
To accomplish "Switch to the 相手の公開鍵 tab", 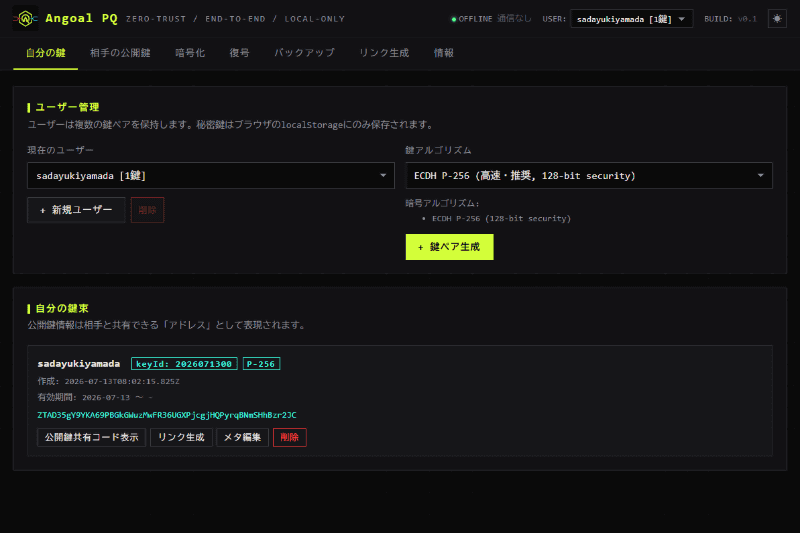I will tap(120, 53).
